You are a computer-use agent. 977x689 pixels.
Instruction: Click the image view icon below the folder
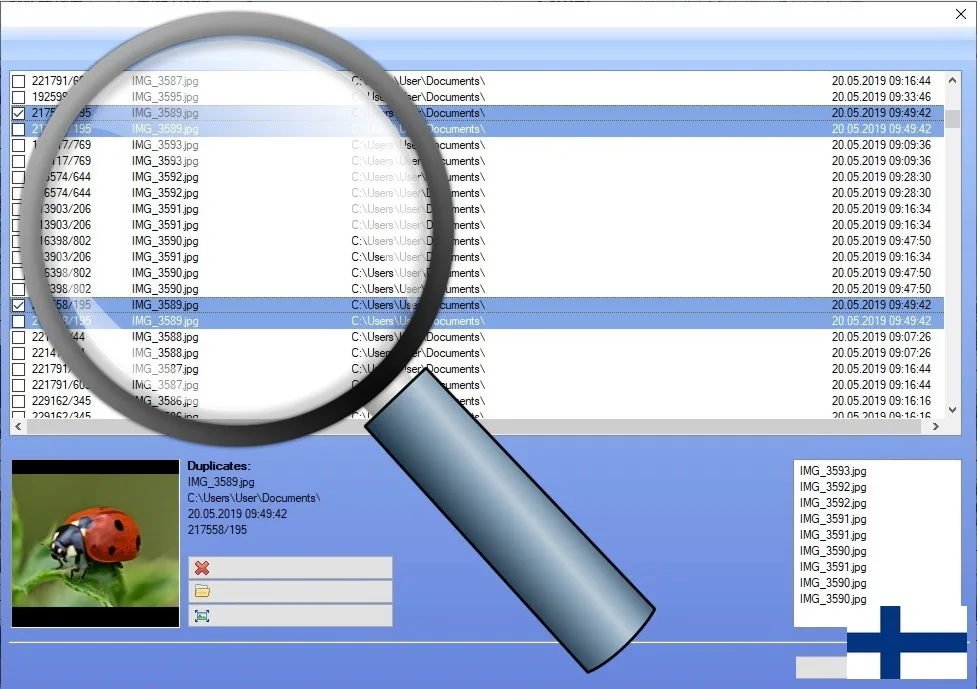tap(202, 616)
